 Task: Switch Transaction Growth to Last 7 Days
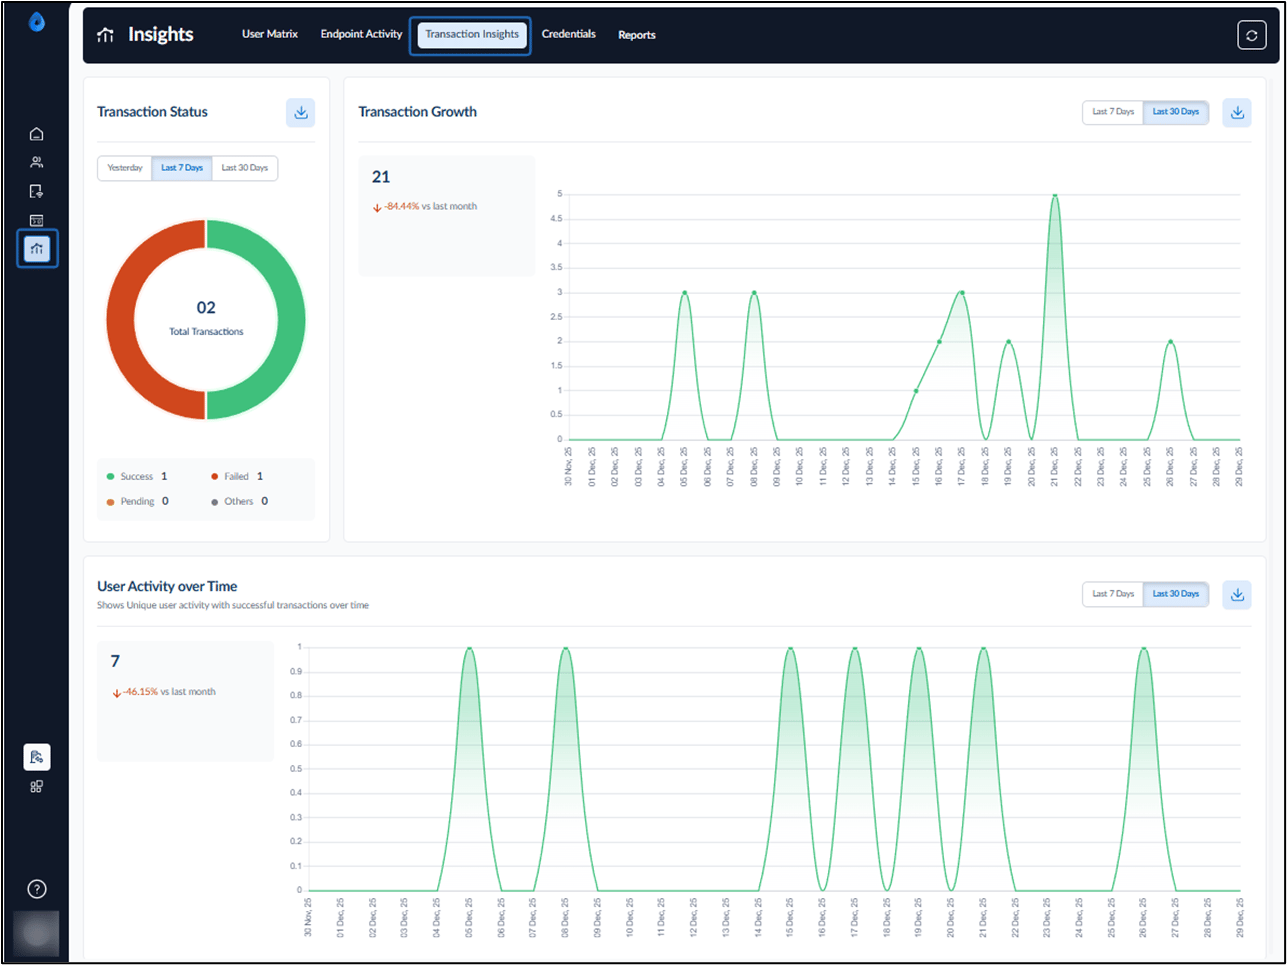click(1113, 112)
